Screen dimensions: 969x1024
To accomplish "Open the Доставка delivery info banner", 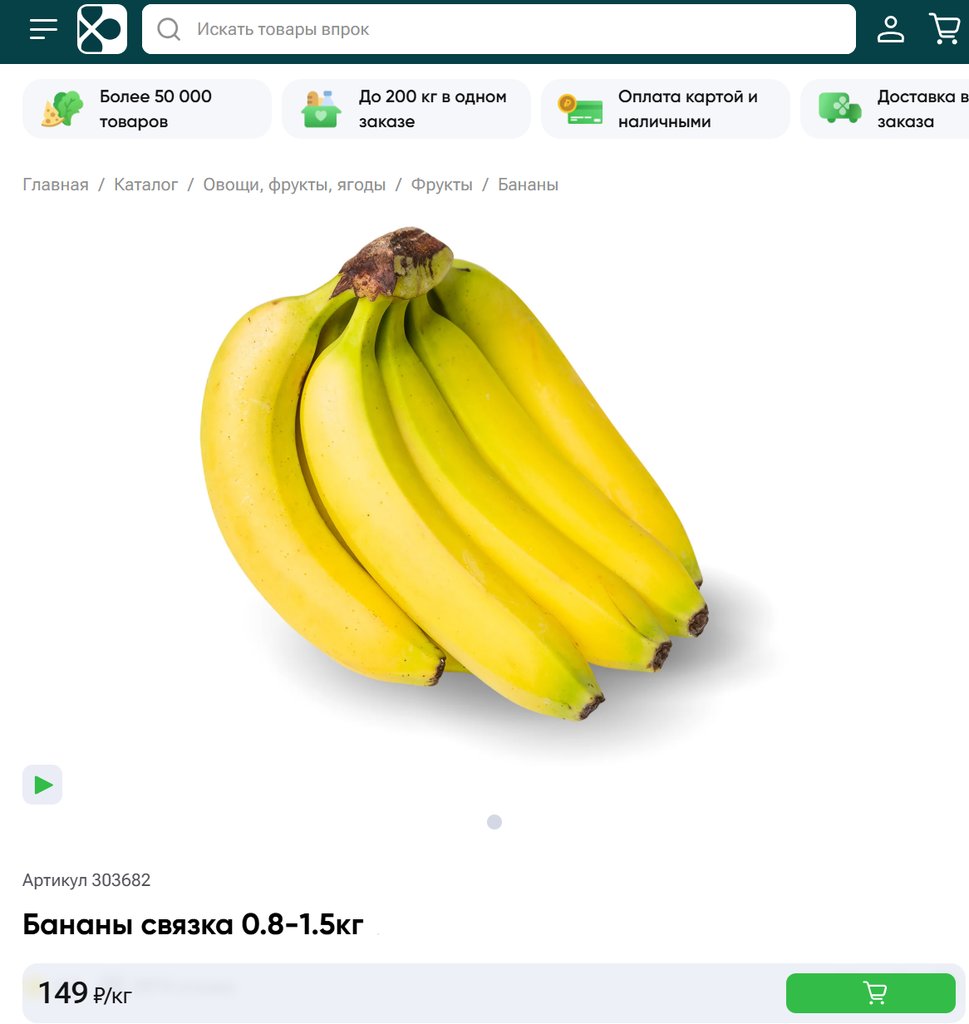I will coord(885,109).
